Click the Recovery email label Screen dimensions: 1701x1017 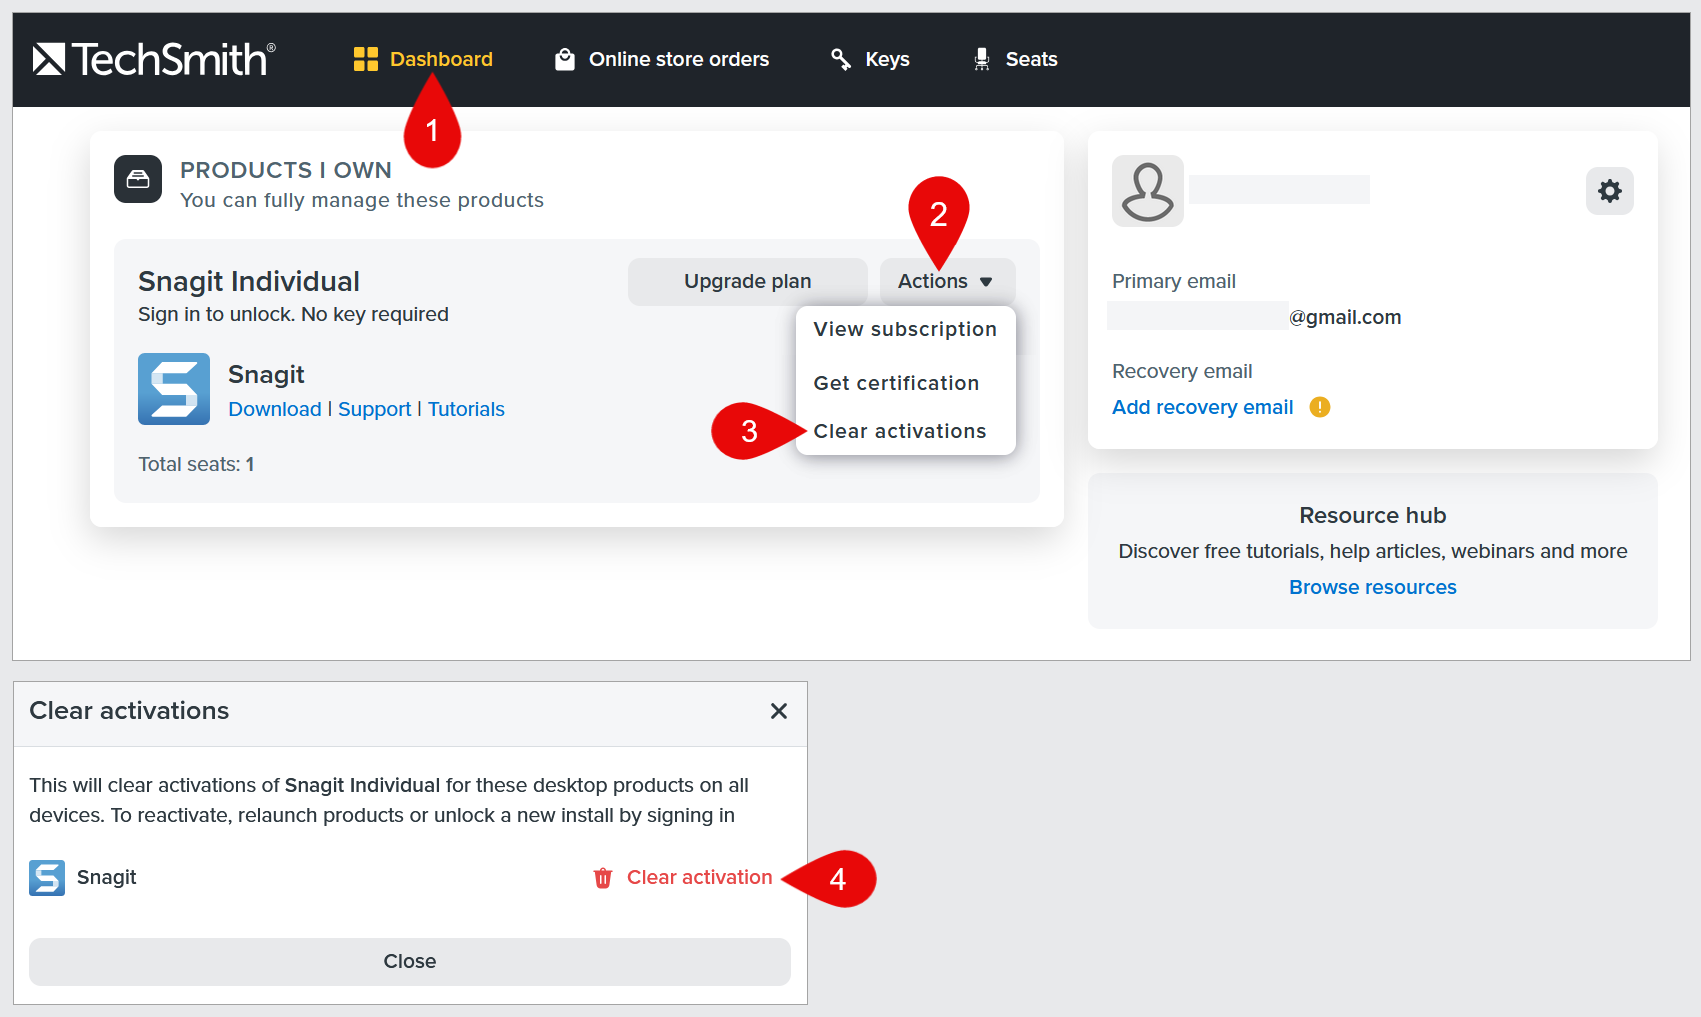point(1182,371)
